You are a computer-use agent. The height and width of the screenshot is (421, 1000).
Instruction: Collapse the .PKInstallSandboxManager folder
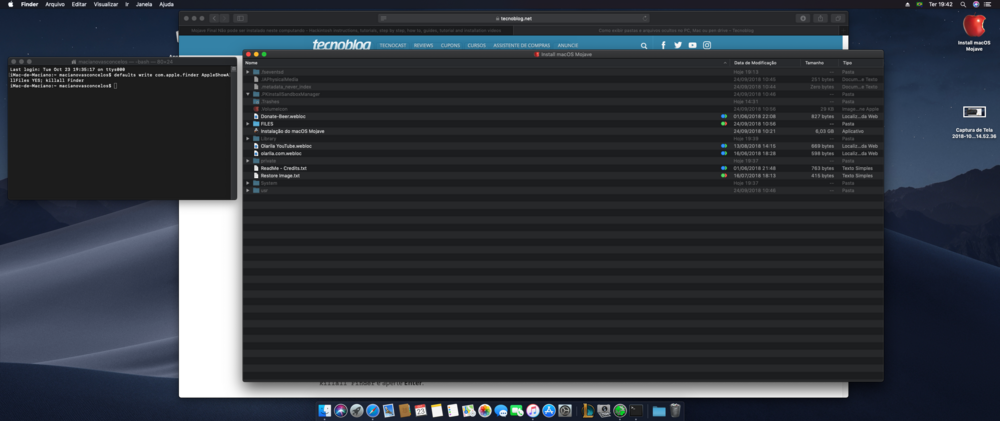[248, 94]
